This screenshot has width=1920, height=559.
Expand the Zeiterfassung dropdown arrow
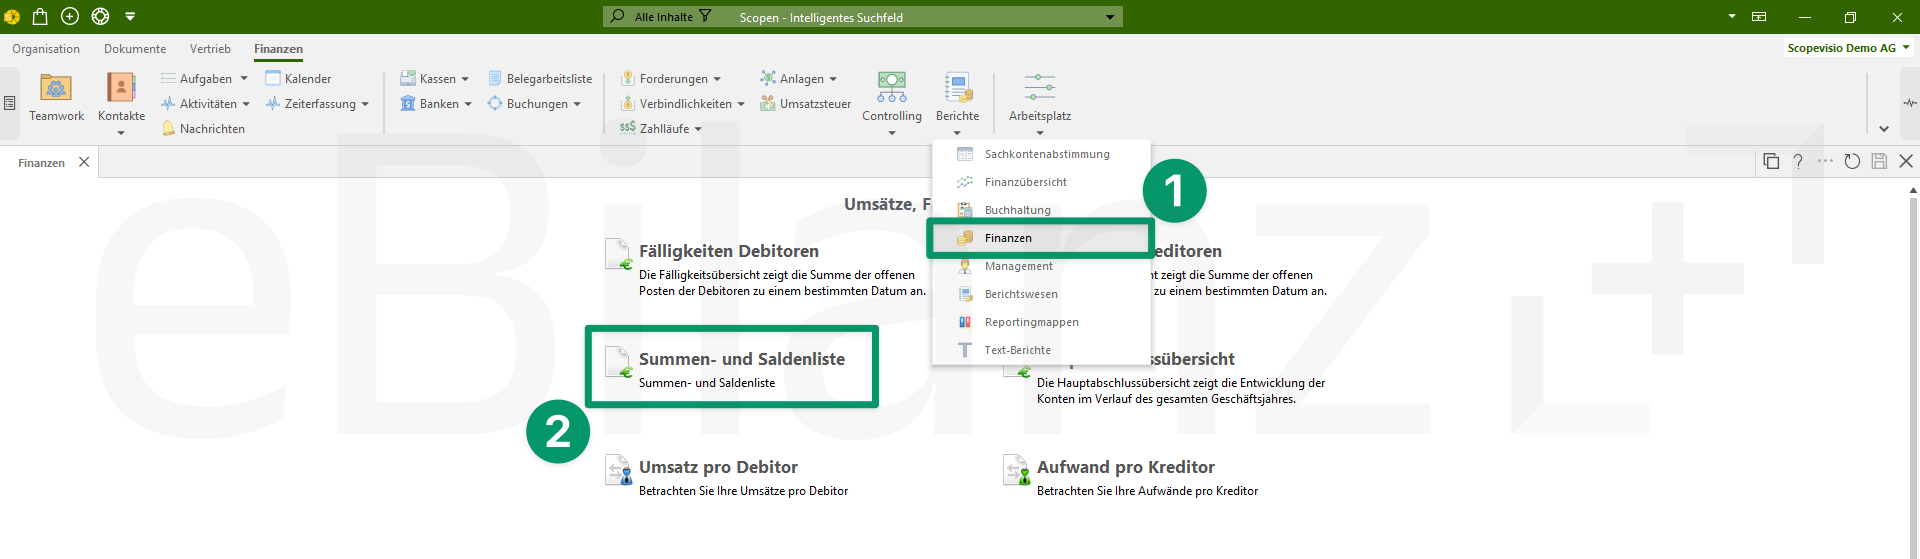365,104
